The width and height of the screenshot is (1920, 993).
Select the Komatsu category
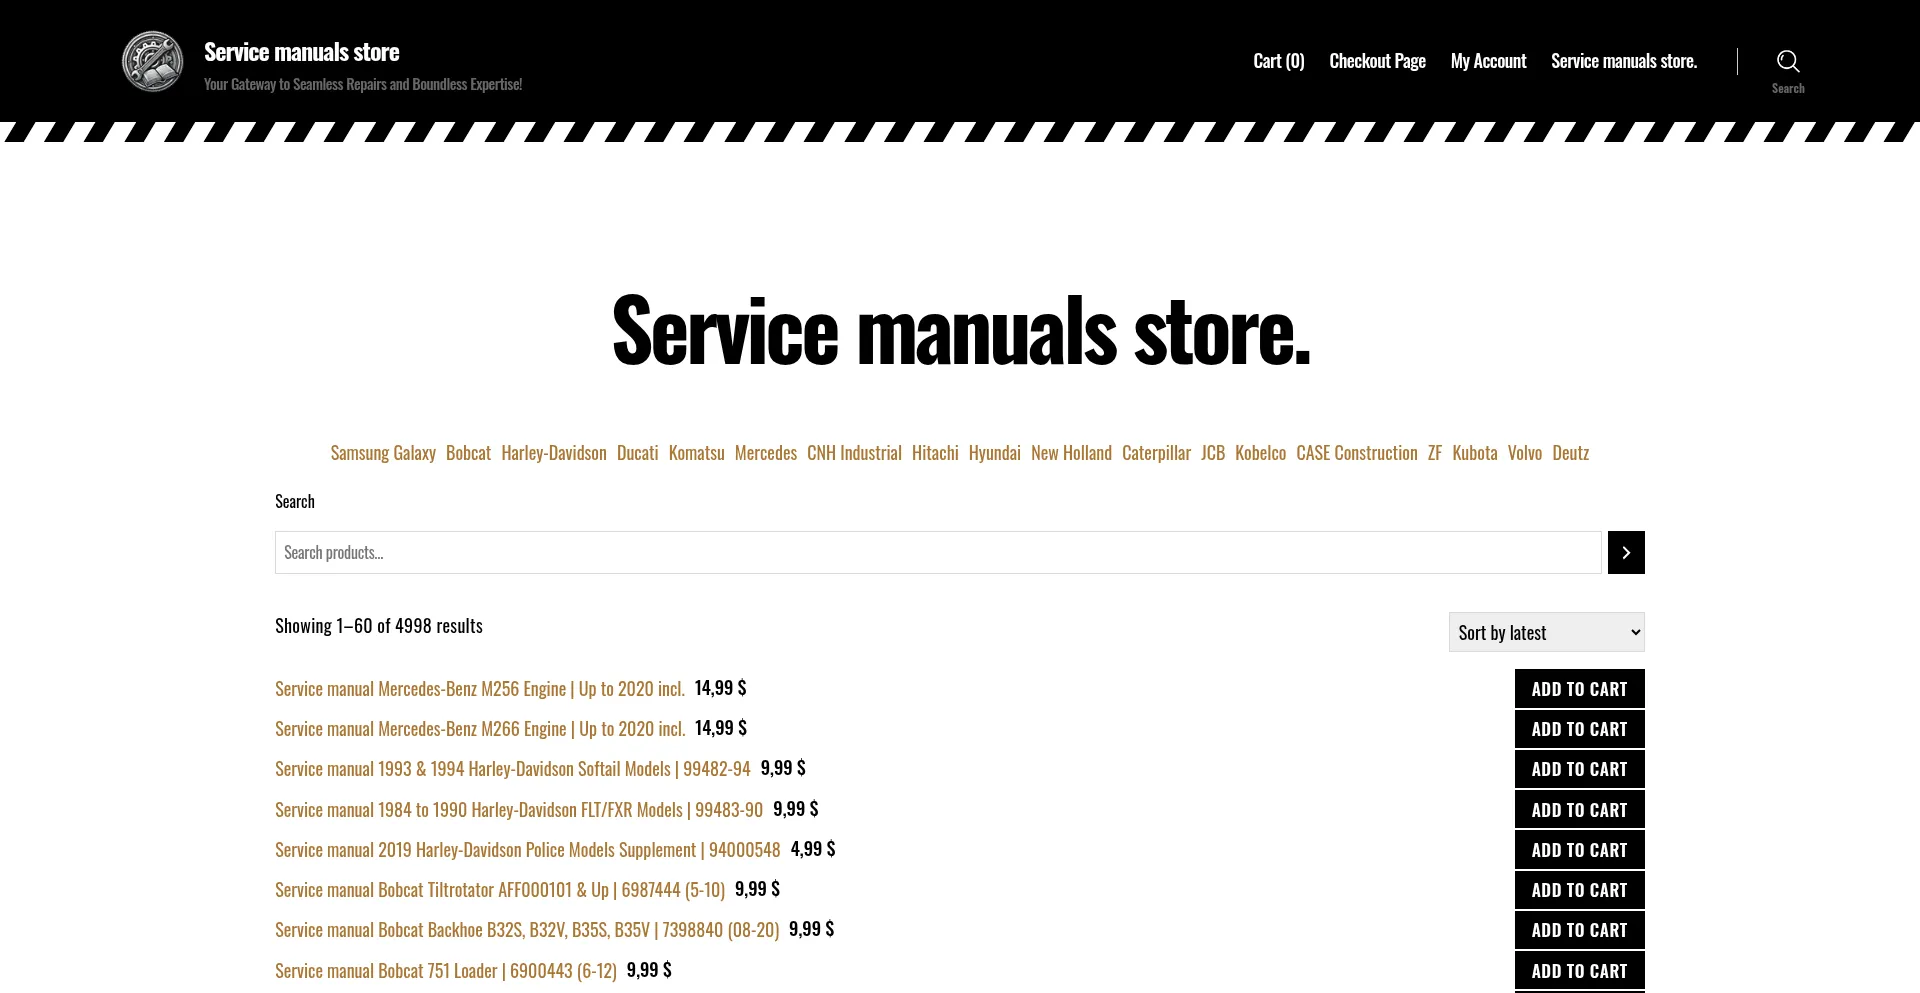696,453
